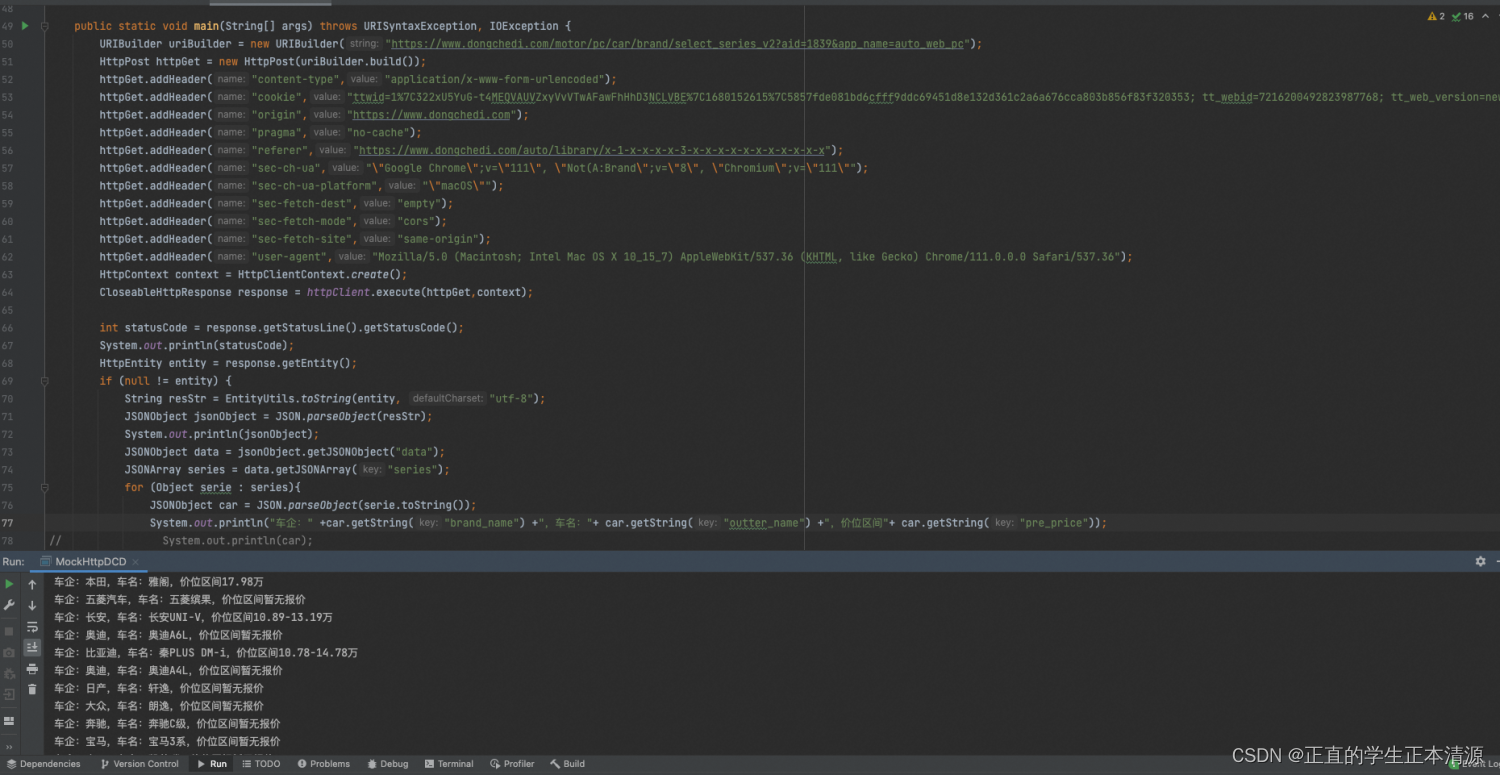
Task: Click the "pre_price" key string
Action: [x=1055, y=523]
